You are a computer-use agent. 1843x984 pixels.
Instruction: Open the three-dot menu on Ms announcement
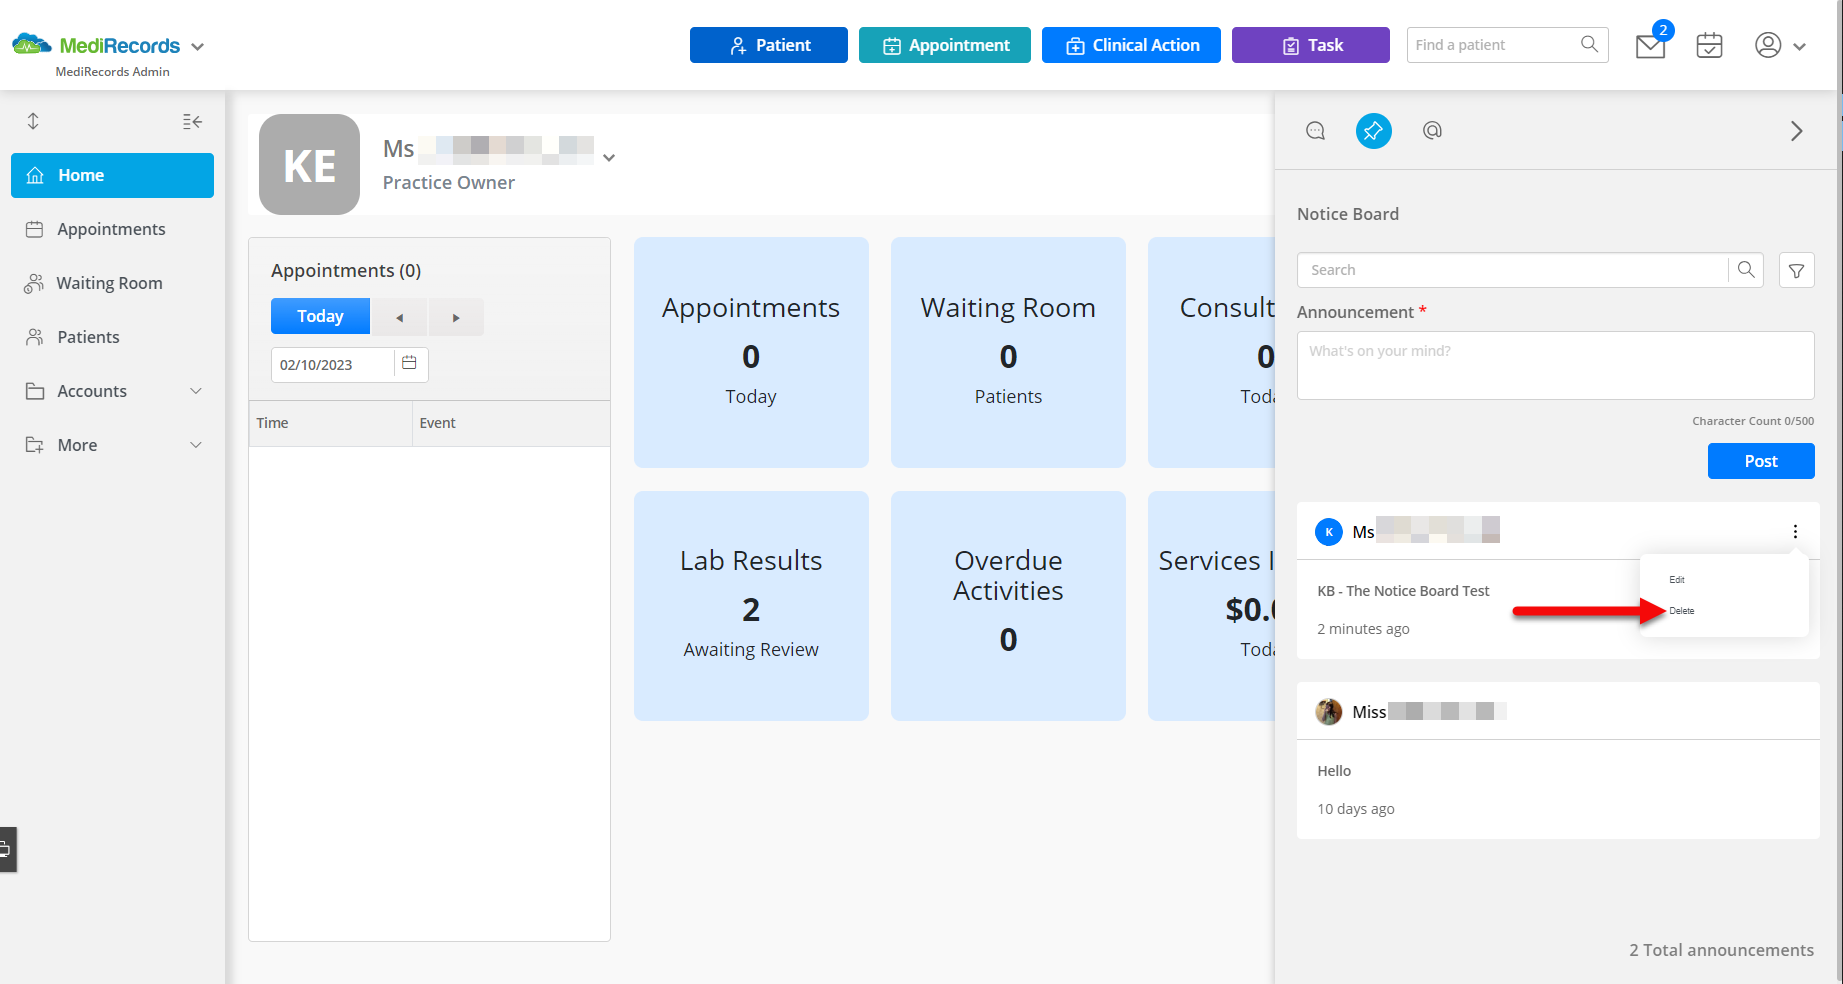coord(1795,532)
